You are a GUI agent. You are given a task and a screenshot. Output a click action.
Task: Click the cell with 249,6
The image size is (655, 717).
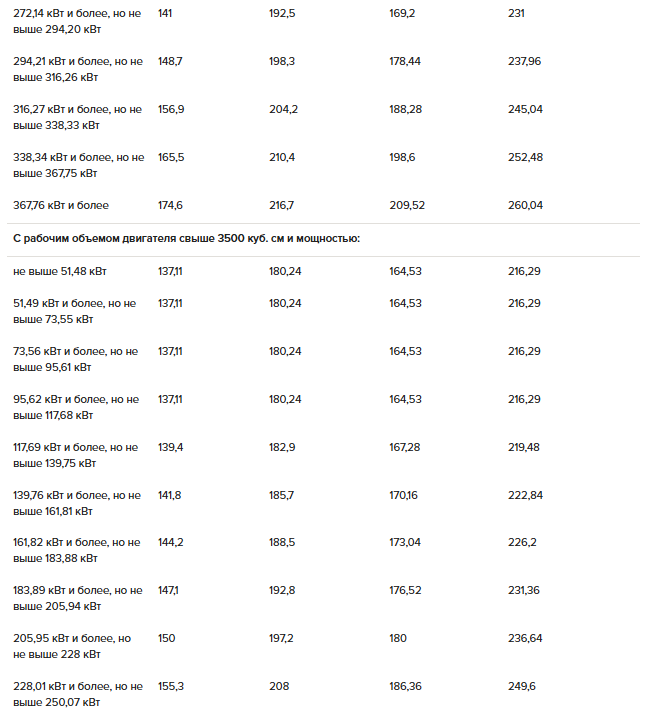click(x=521, y=686)
